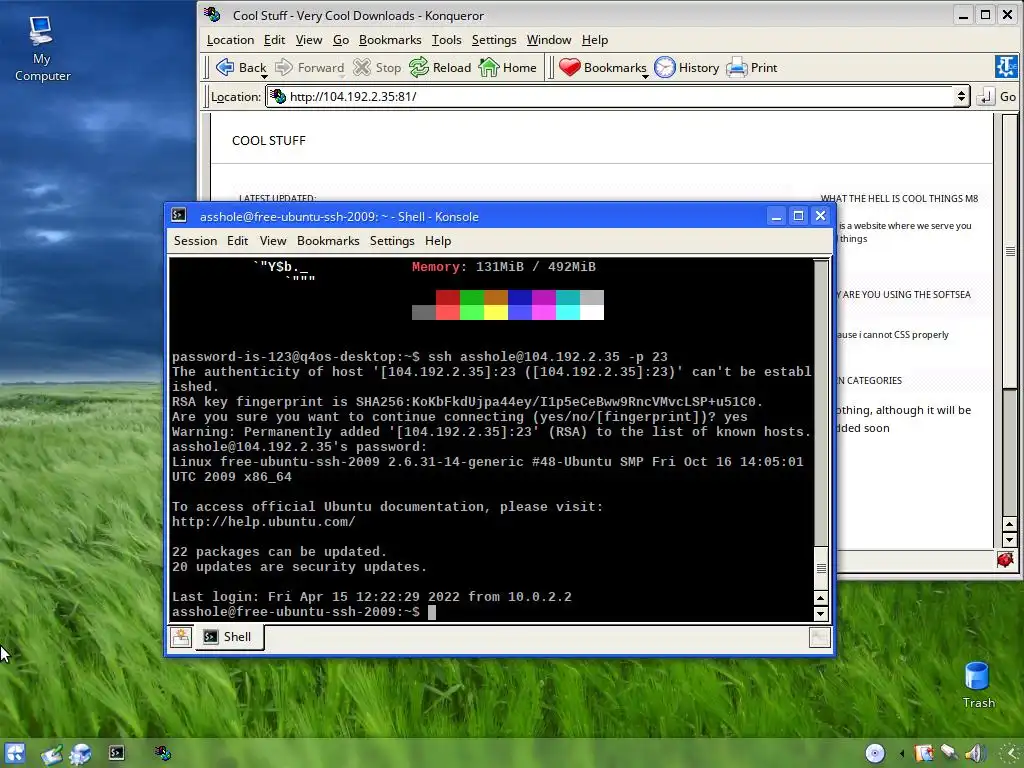Click the red bug icon in Konqueror status bar

coord(1005,559)
